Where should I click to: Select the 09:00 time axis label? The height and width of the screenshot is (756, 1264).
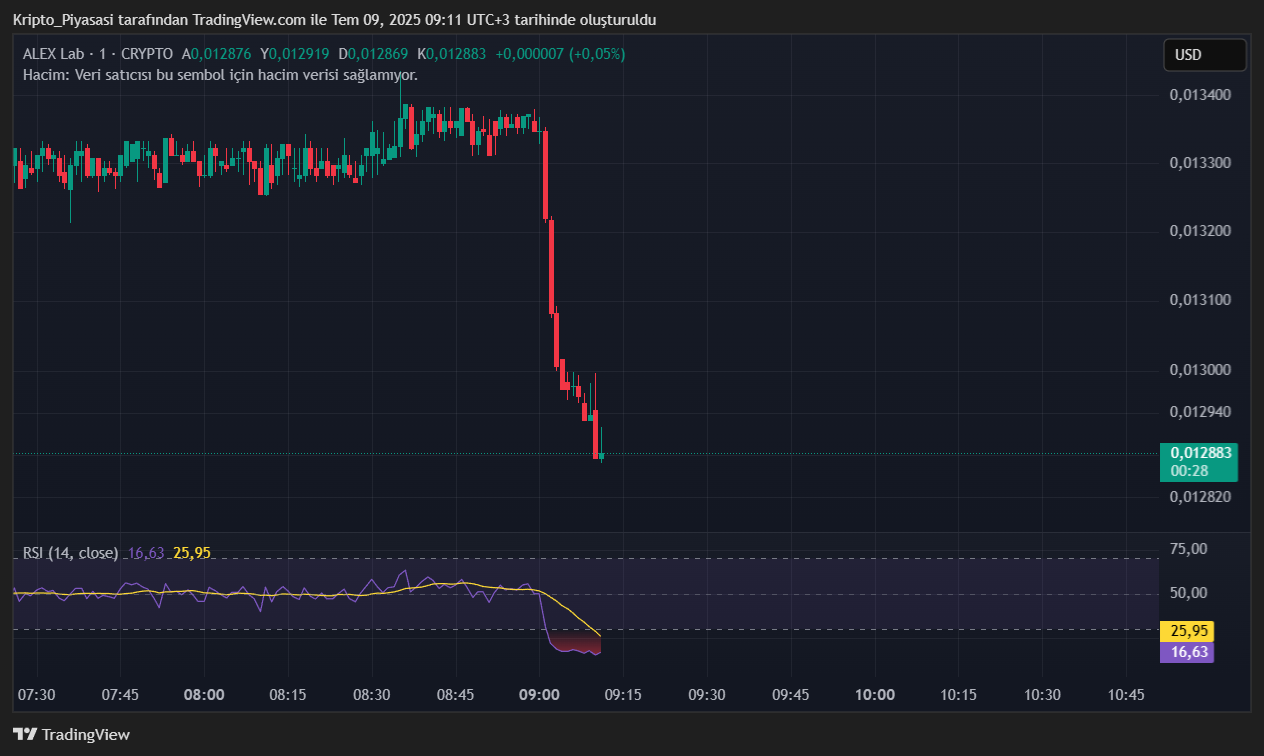[540, 695]
